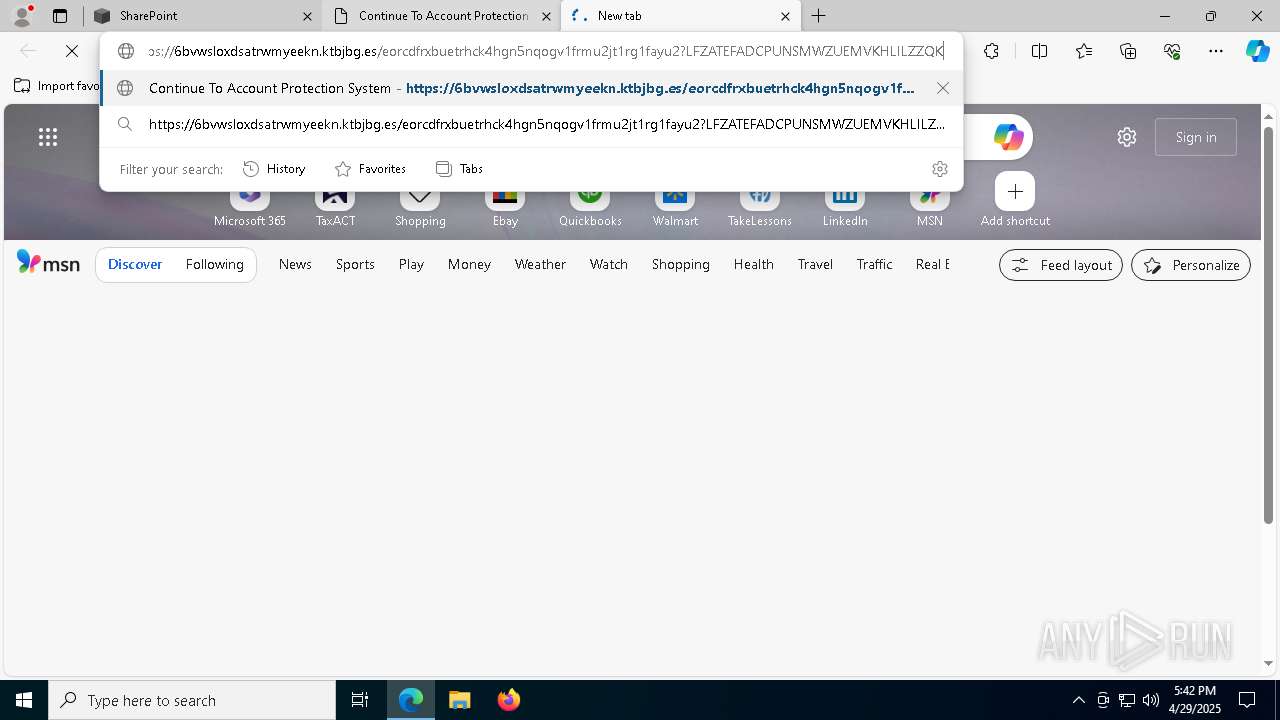
Task: Show hidden system tray icons
Action: coord(1078,700)
